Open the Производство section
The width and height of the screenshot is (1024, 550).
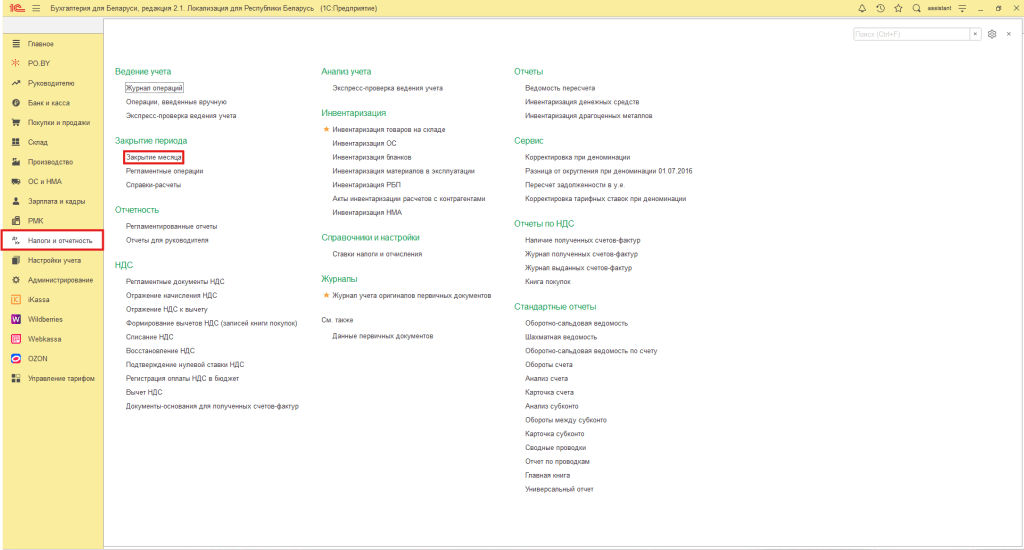pos(50,161)
